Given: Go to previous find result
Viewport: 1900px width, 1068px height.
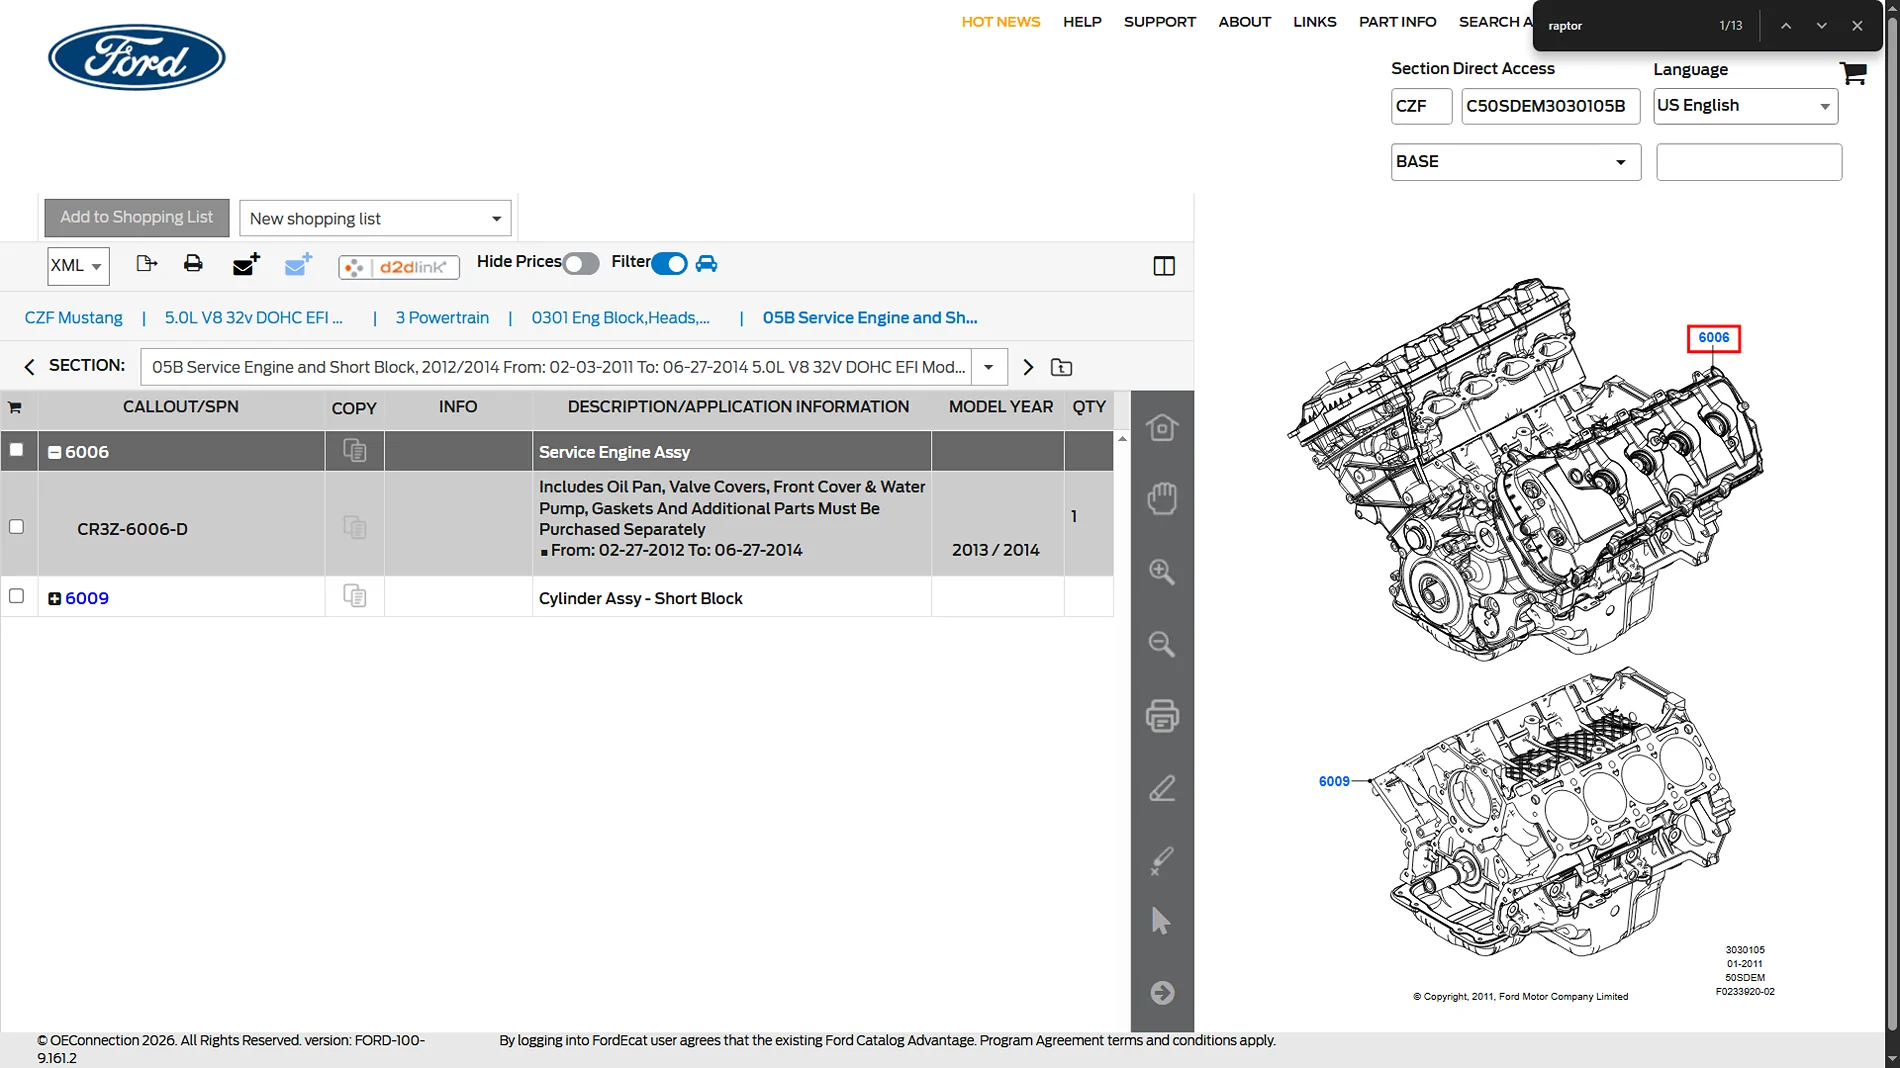Looking at the screenshot, I should point(1786,26).
